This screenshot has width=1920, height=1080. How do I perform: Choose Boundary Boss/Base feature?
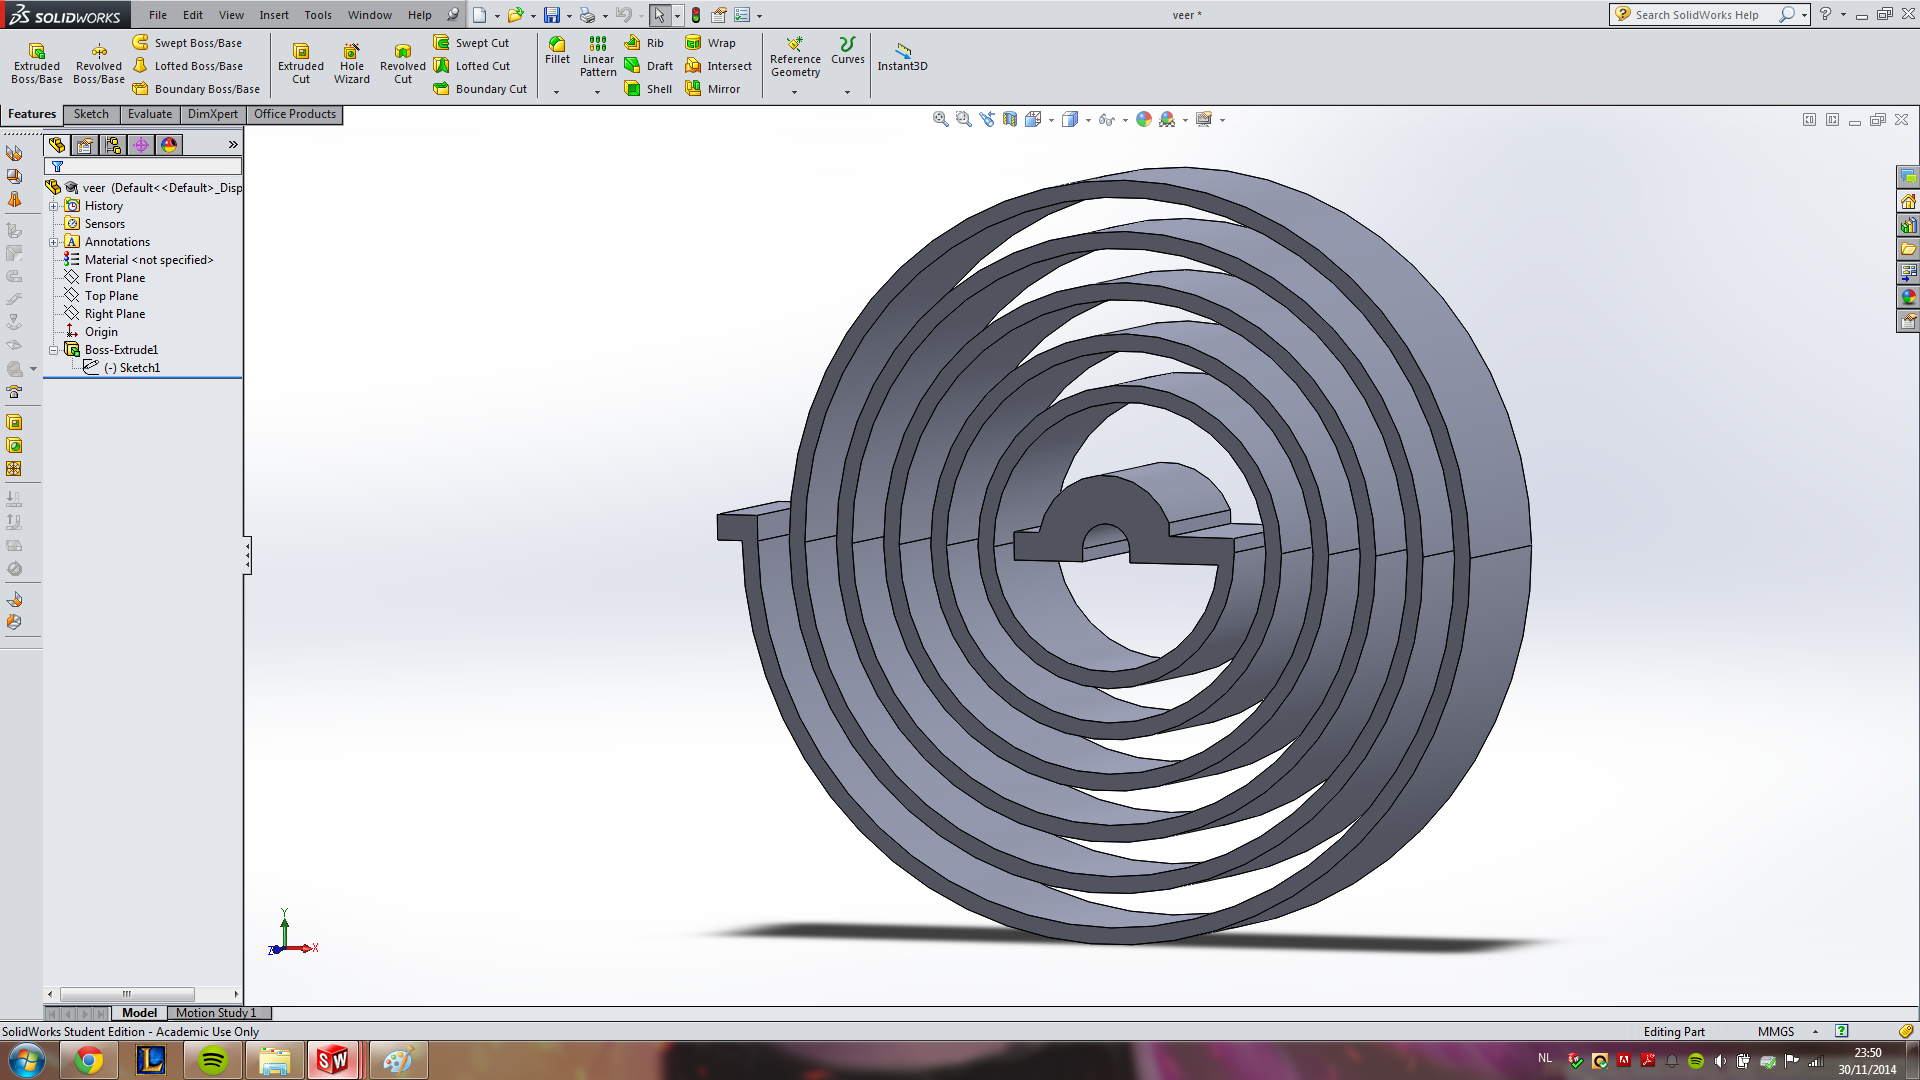[x=196, y=89]
